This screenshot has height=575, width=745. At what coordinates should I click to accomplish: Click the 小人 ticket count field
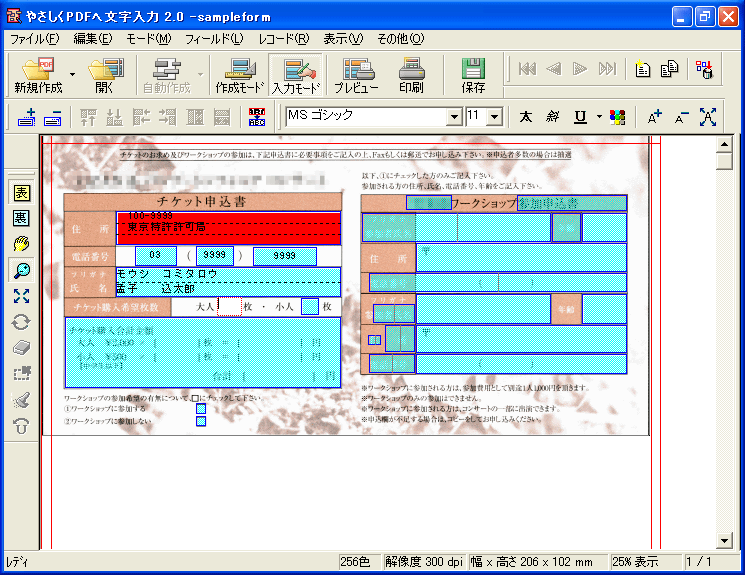[x=310, y=307]
